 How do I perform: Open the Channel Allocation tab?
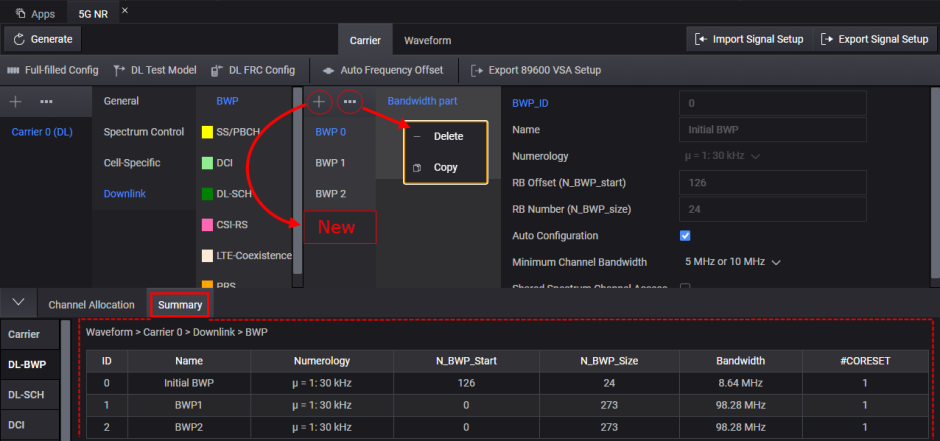91,304
